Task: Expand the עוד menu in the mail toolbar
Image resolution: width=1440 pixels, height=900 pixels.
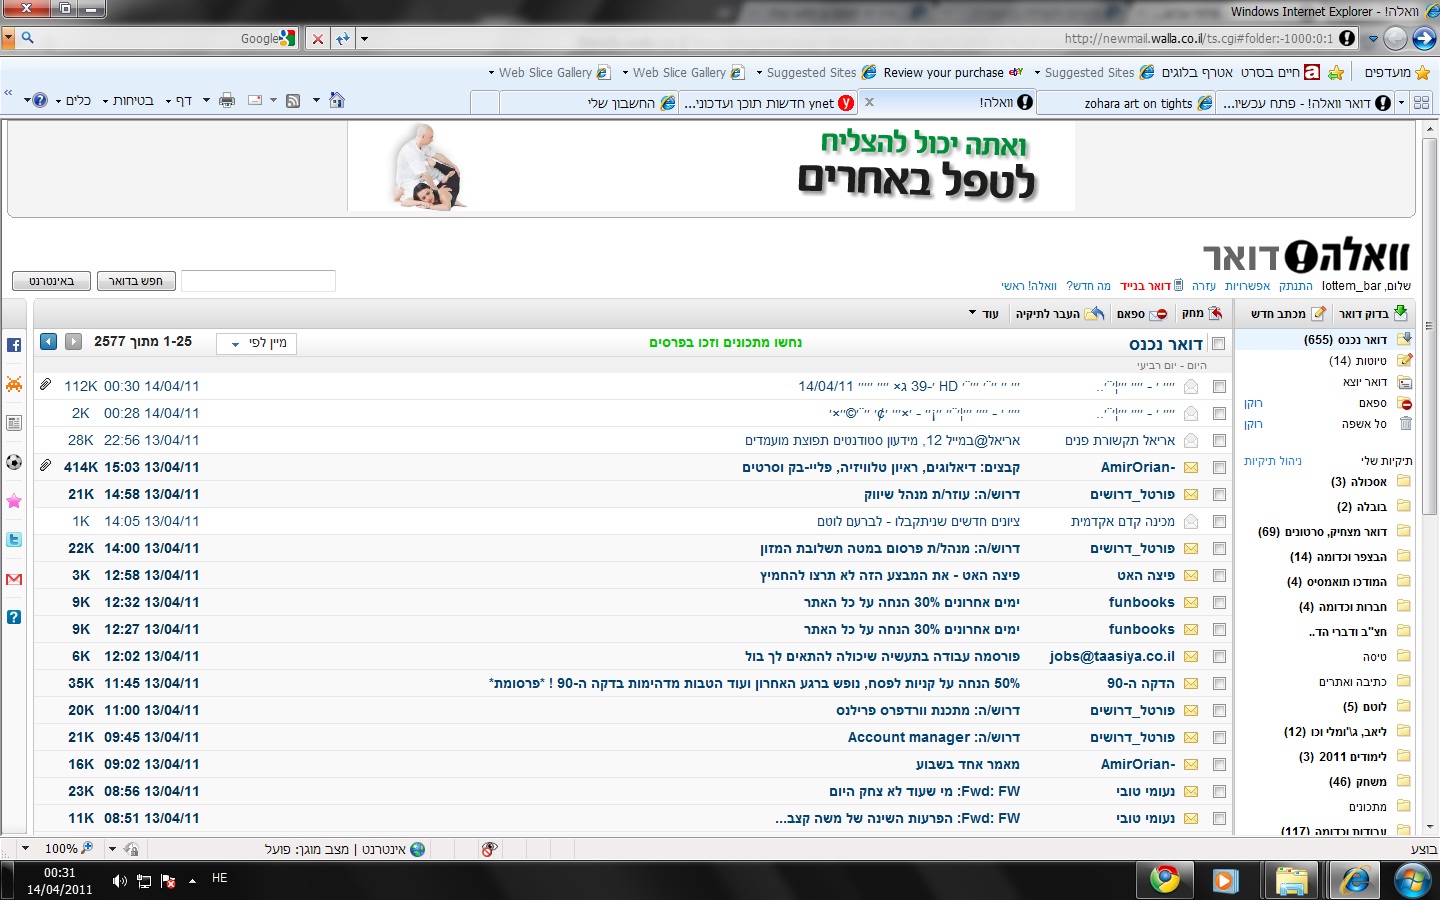Action: (x=984, y=313)
